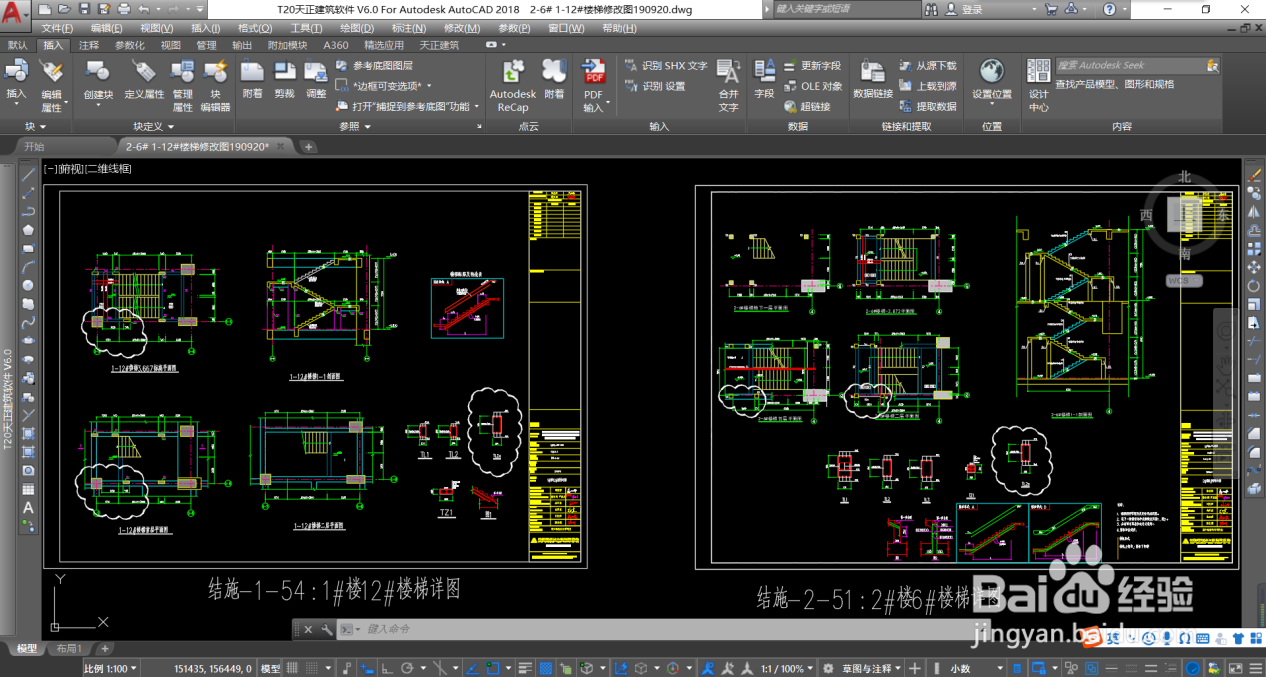Open the 文件(F) menu
Image resolution: width=1266 pixels, height=677 pixels.
pyautogui.click(x=57, y=28)
